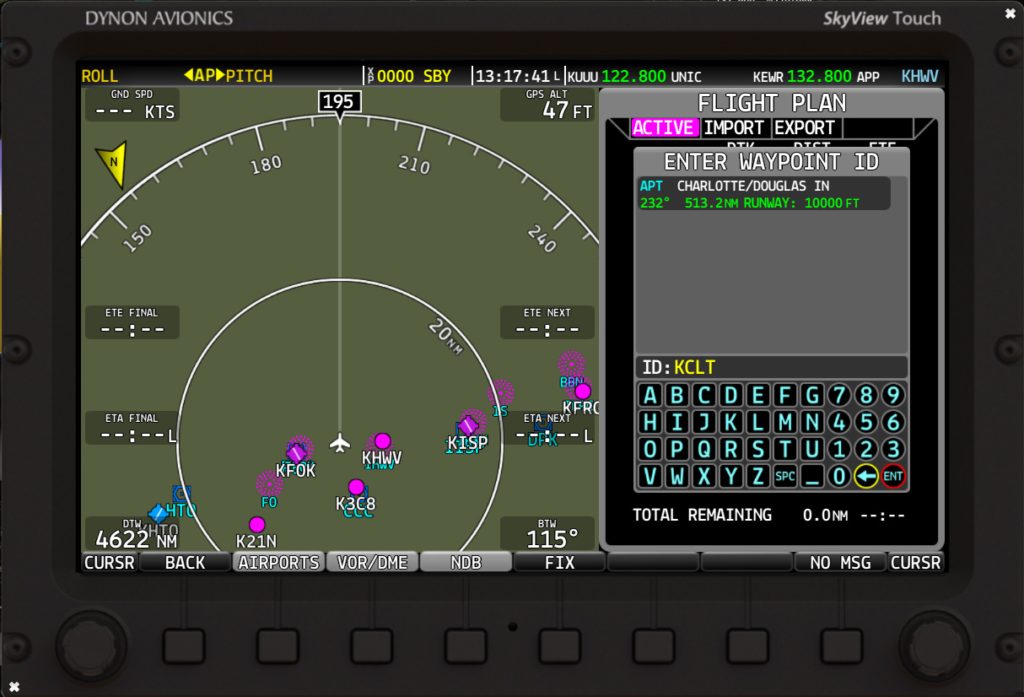
Task: Tap the K21N airport magenta dot
Action: [257, 524]
